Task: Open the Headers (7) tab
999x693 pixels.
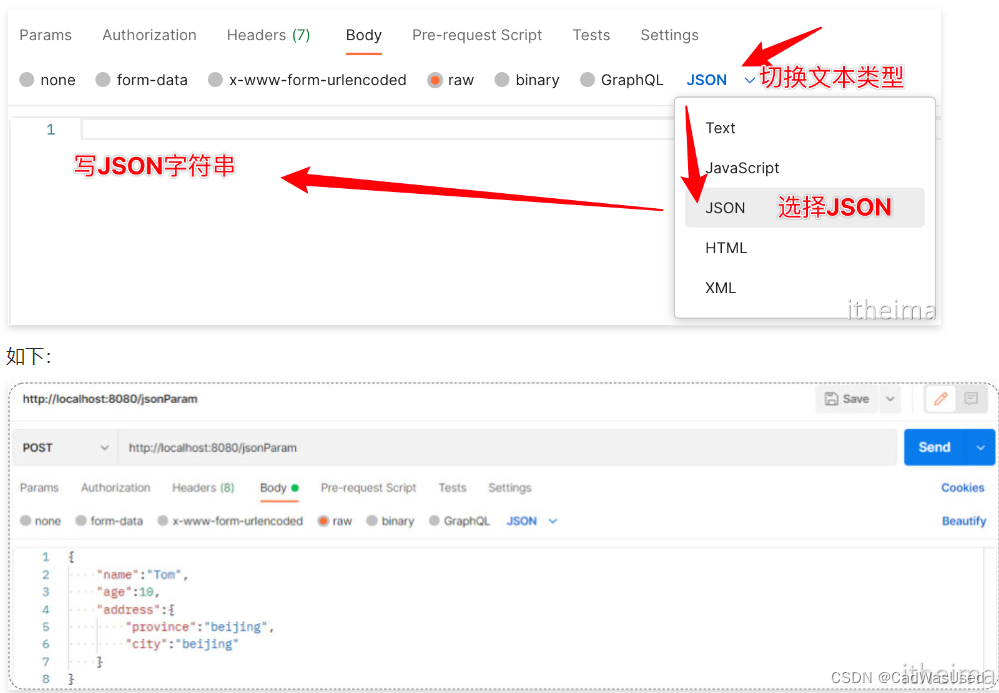Action: point(268,35)
